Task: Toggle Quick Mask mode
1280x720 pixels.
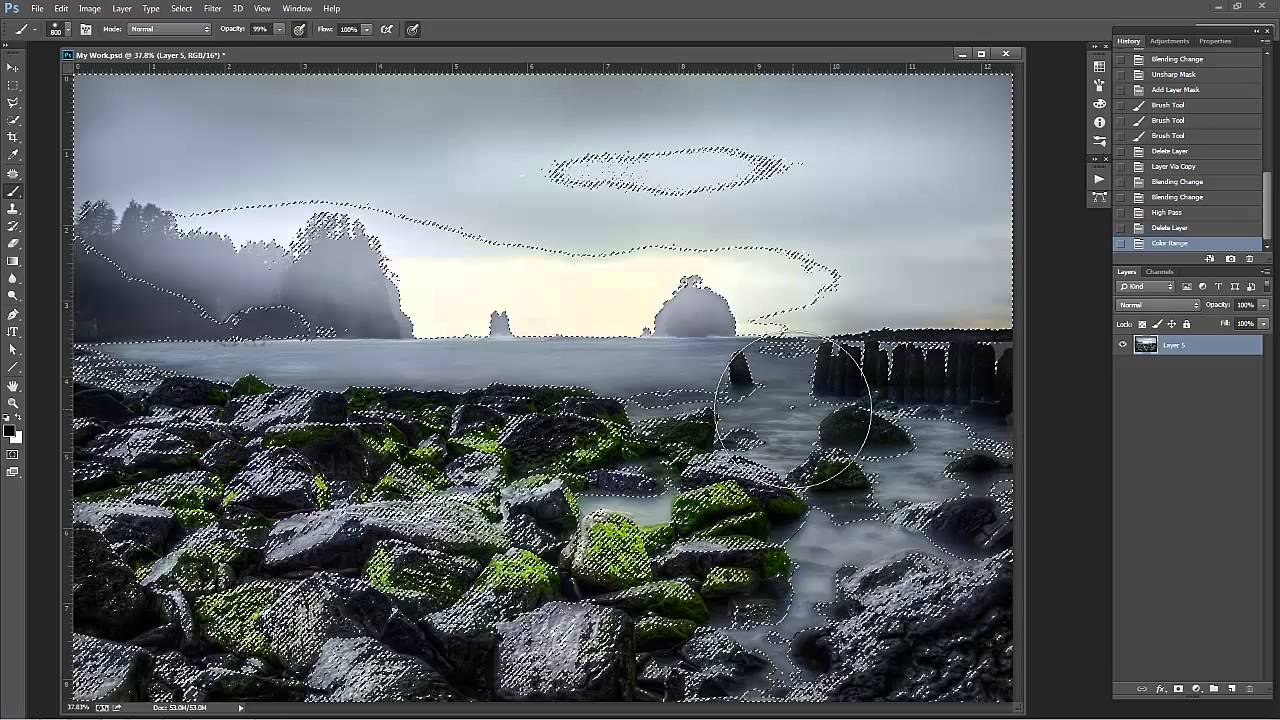Action: coord(13,455)
